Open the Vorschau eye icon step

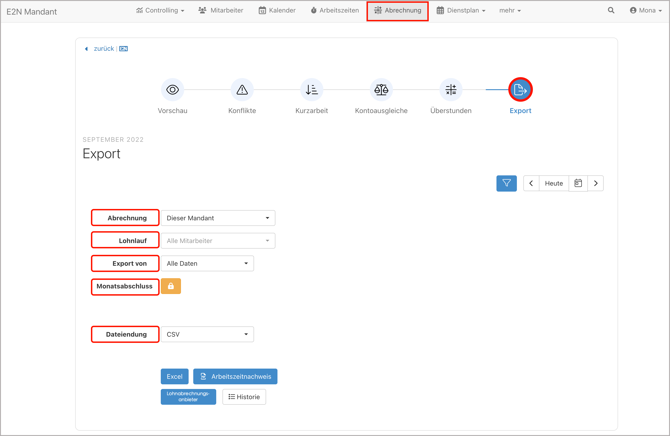(172, 90)
